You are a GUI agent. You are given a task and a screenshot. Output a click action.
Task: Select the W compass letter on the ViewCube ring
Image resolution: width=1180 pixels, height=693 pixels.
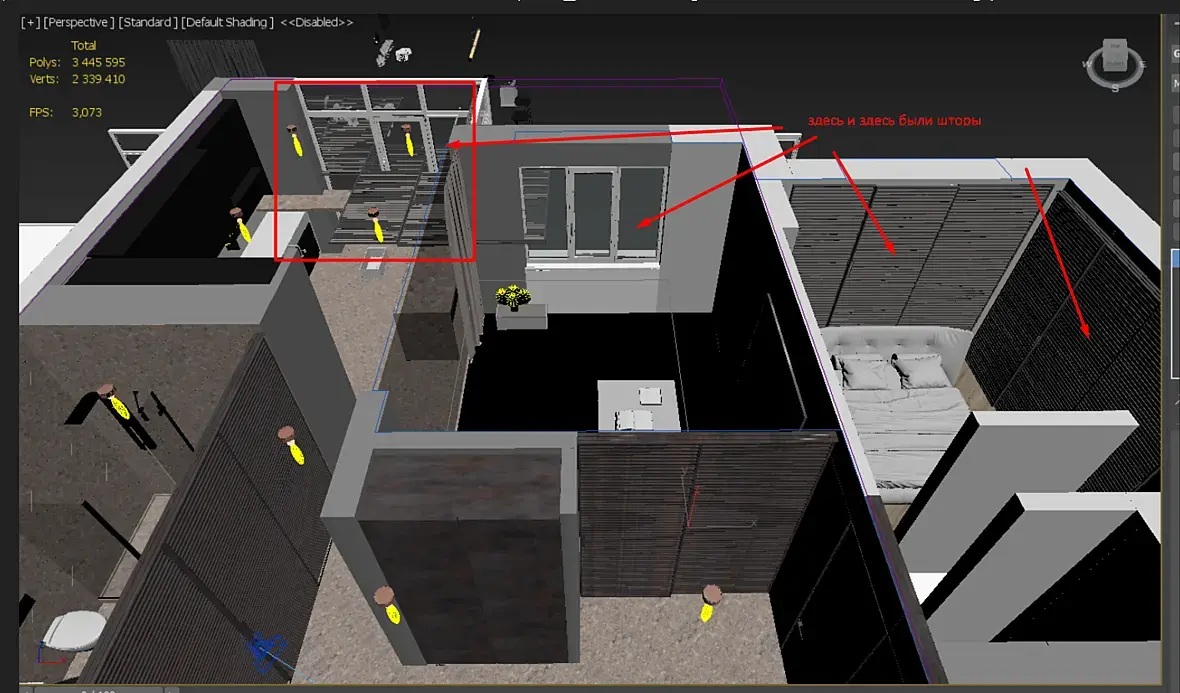pyautogui.click(x=1087, y=65)
